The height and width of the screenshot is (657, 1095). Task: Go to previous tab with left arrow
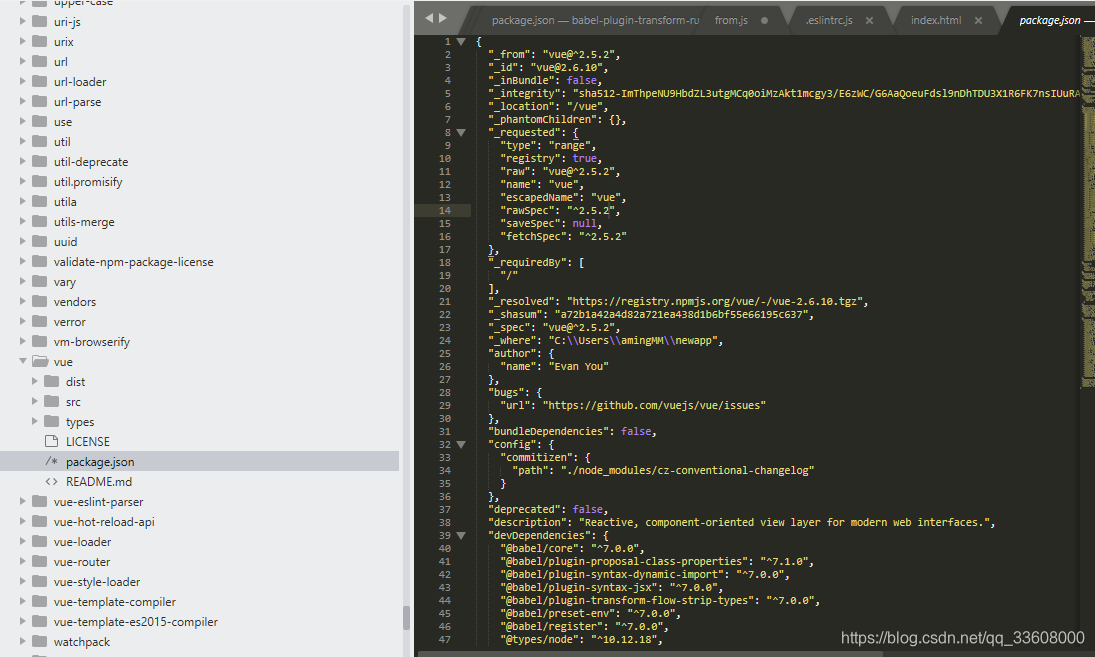point(429,18)
